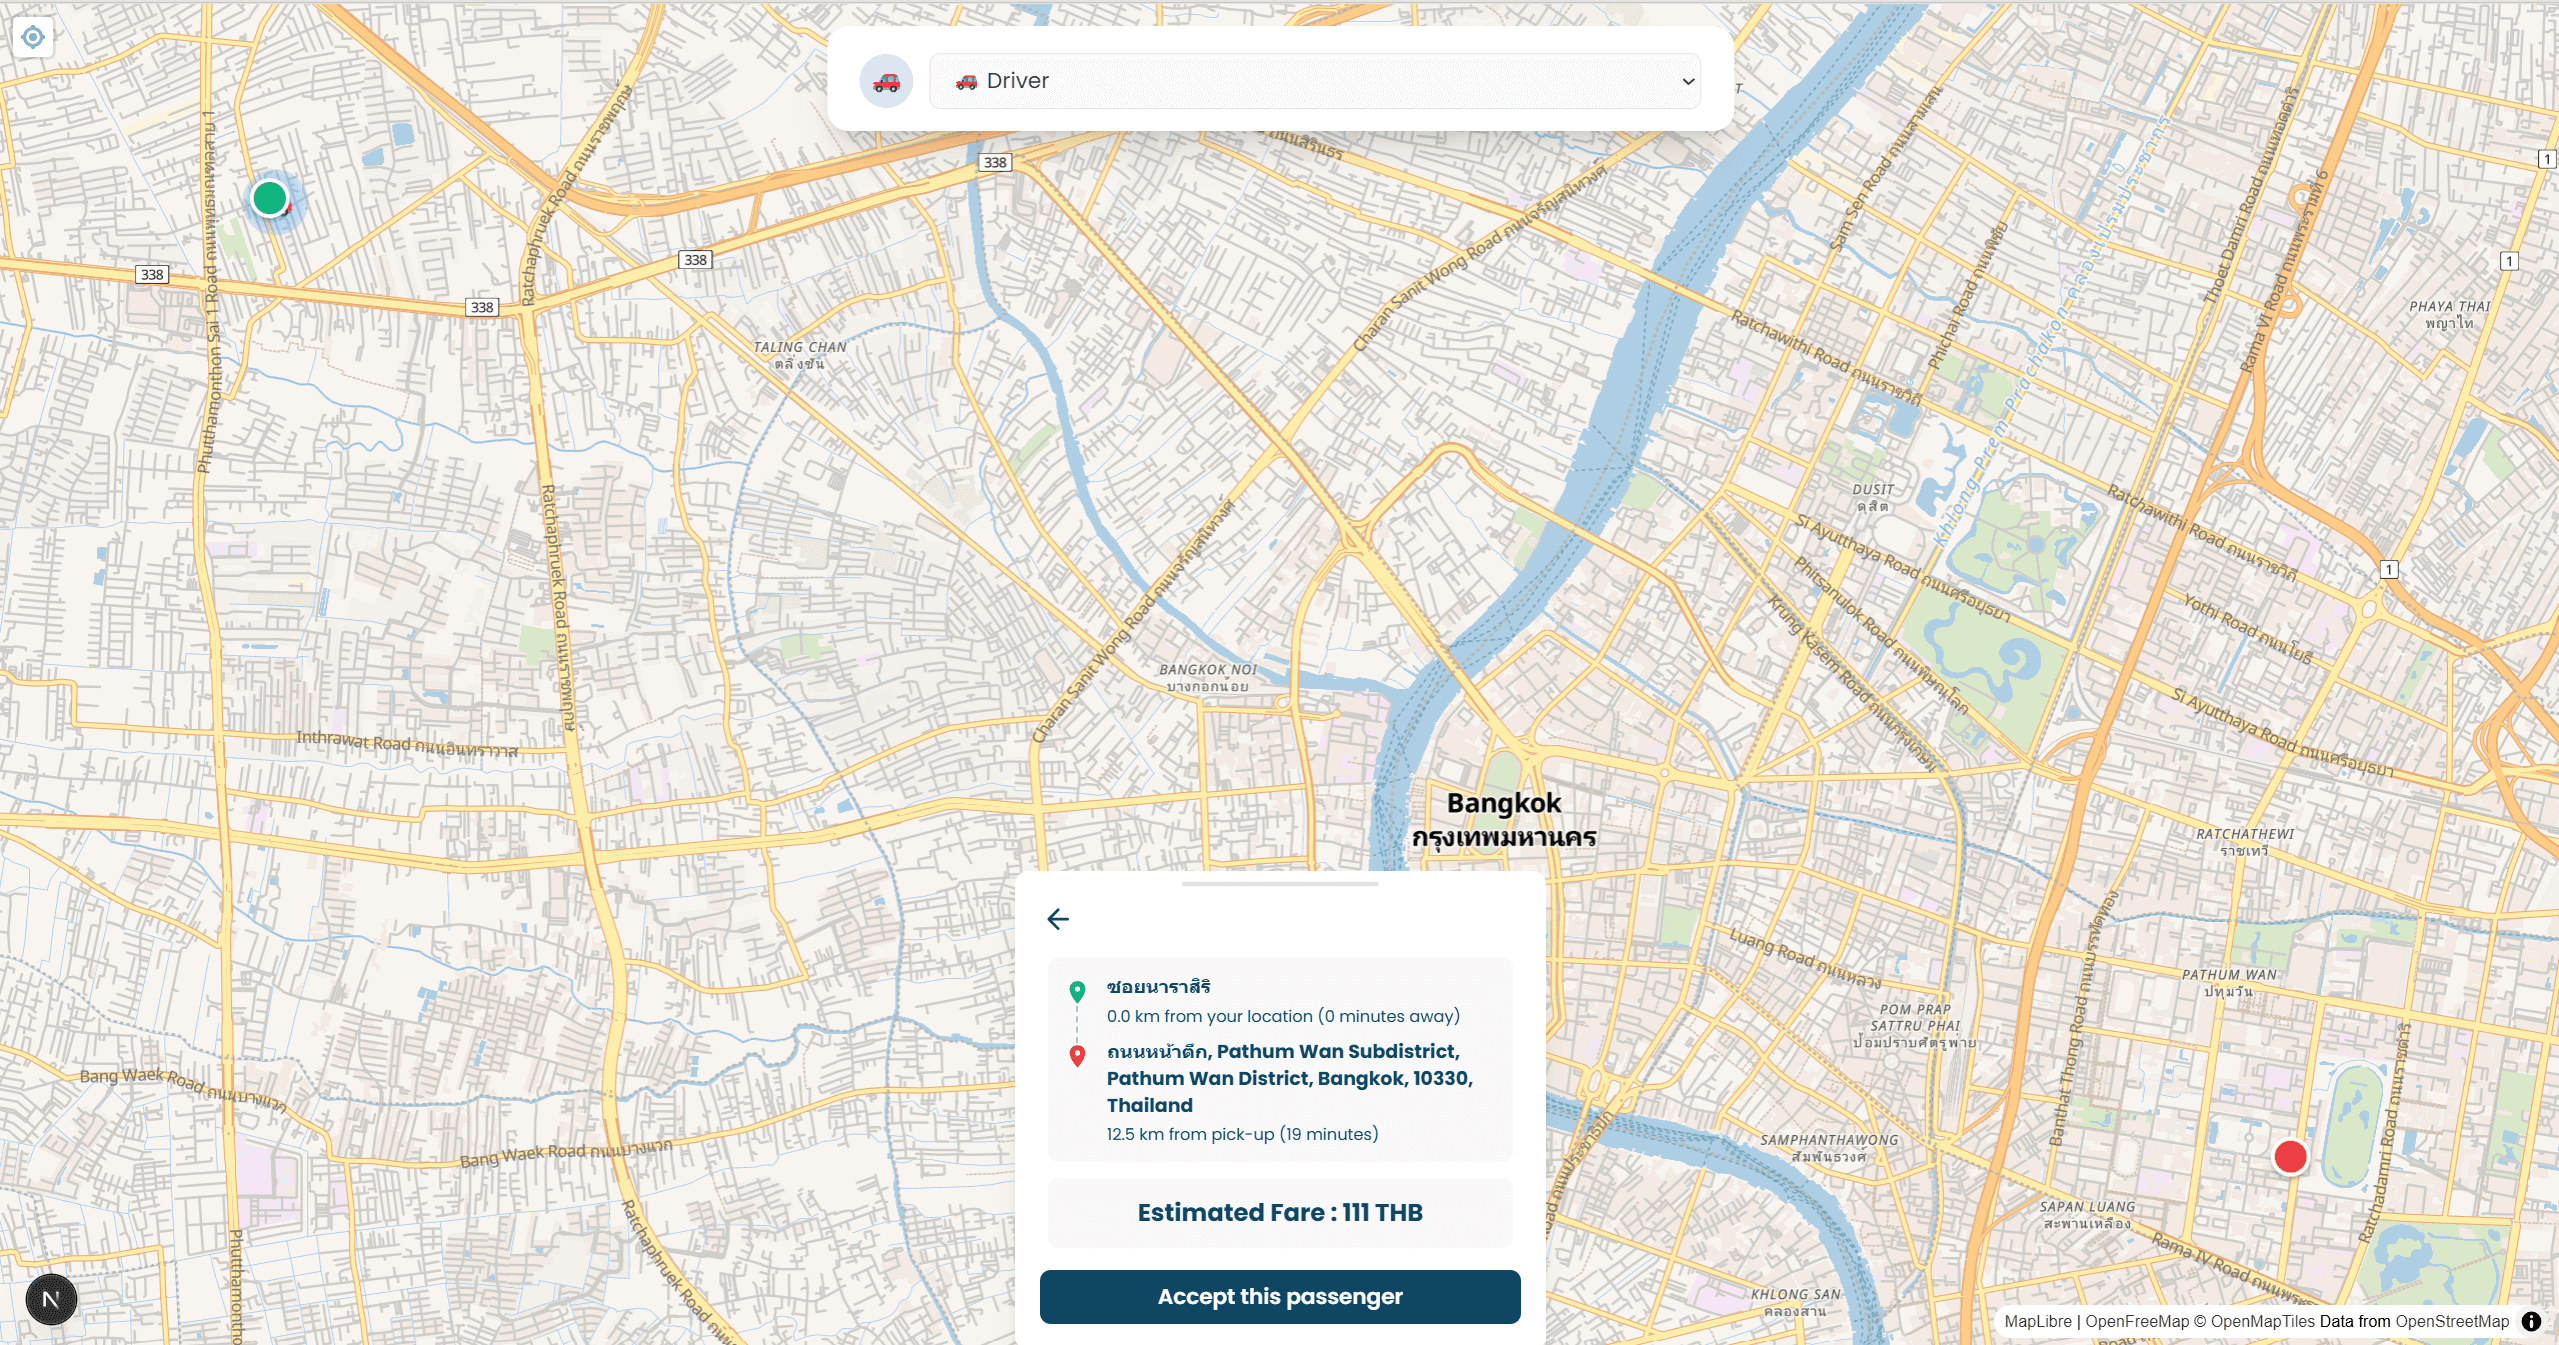Open the Driver role dropdown
The image size is (2559, 1345).
coord(1315,81)
